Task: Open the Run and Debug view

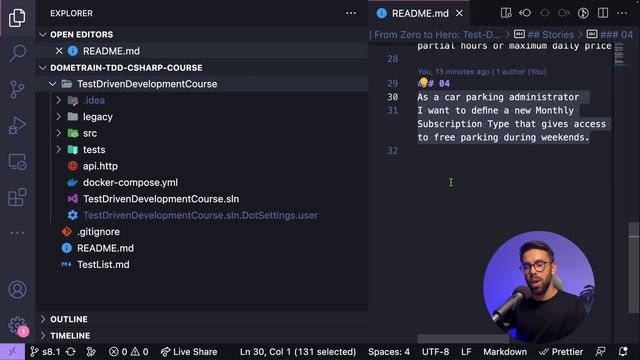Action: click(x=17, y=125)
